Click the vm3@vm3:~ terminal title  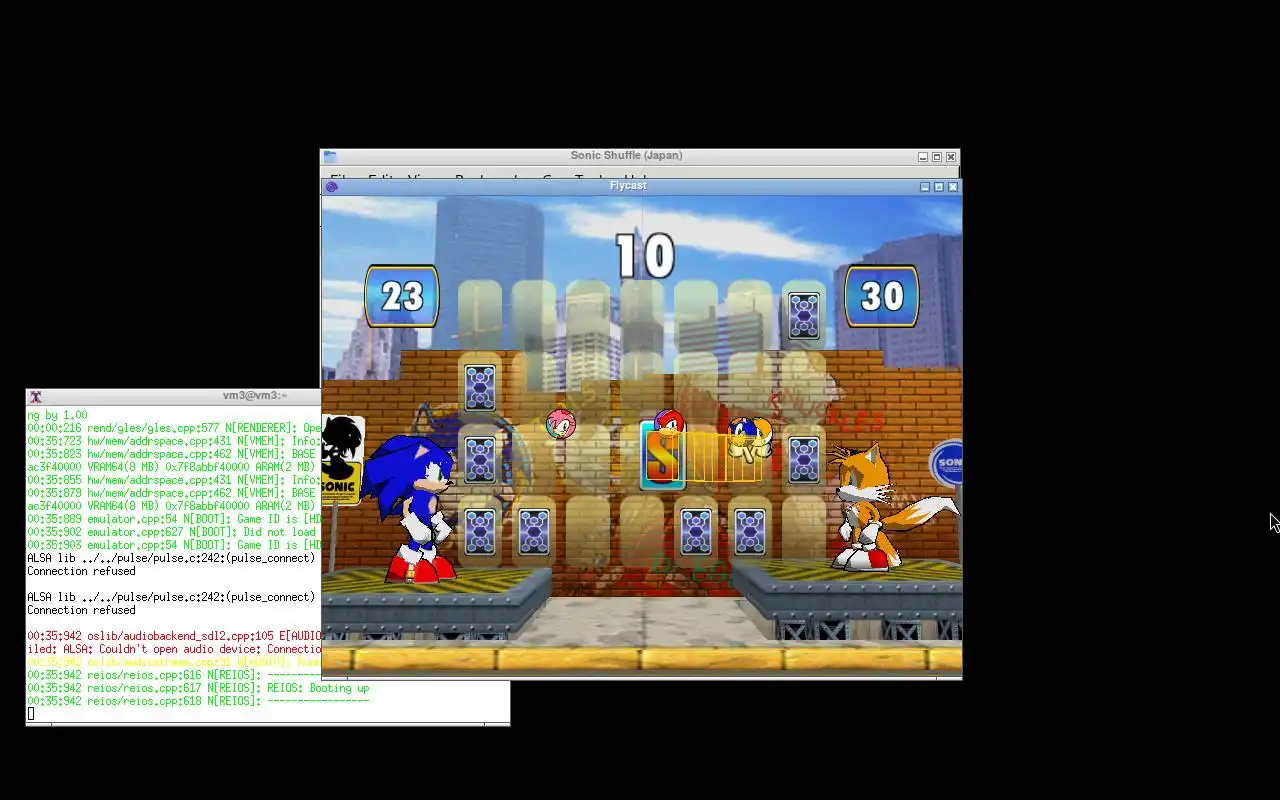[x=255, y=396]
